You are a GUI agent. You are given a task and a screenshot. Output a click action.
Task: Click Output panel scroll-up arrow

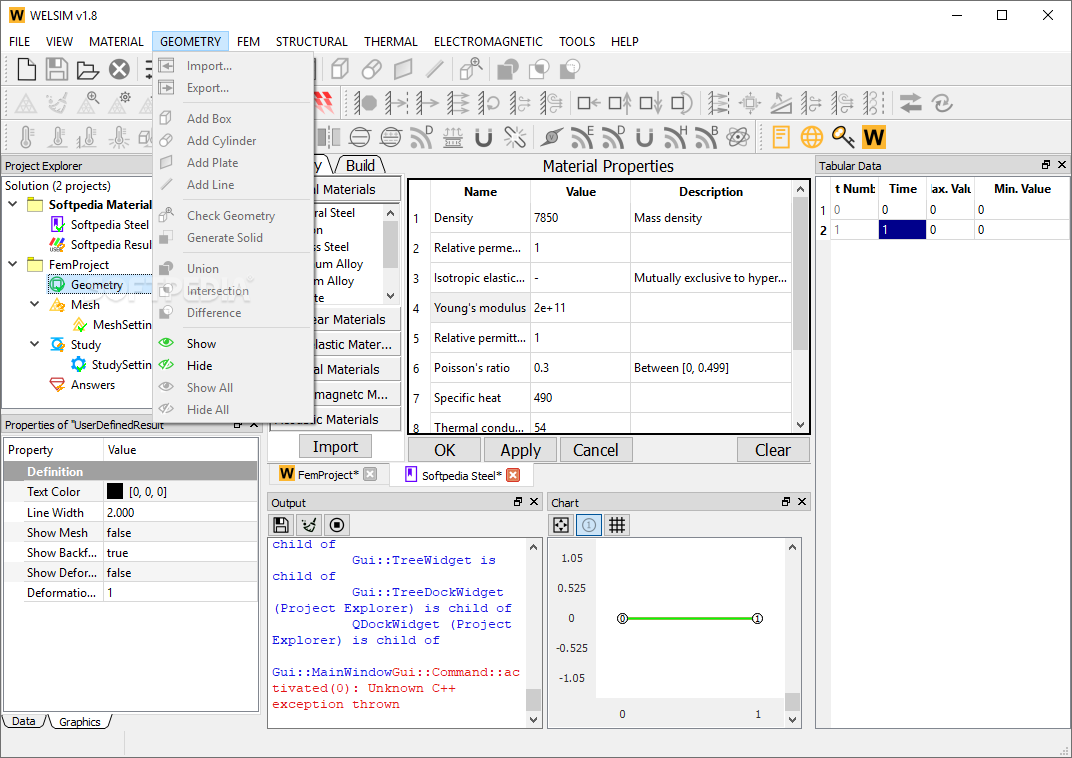pyautogui.click(x=533, y=547)
